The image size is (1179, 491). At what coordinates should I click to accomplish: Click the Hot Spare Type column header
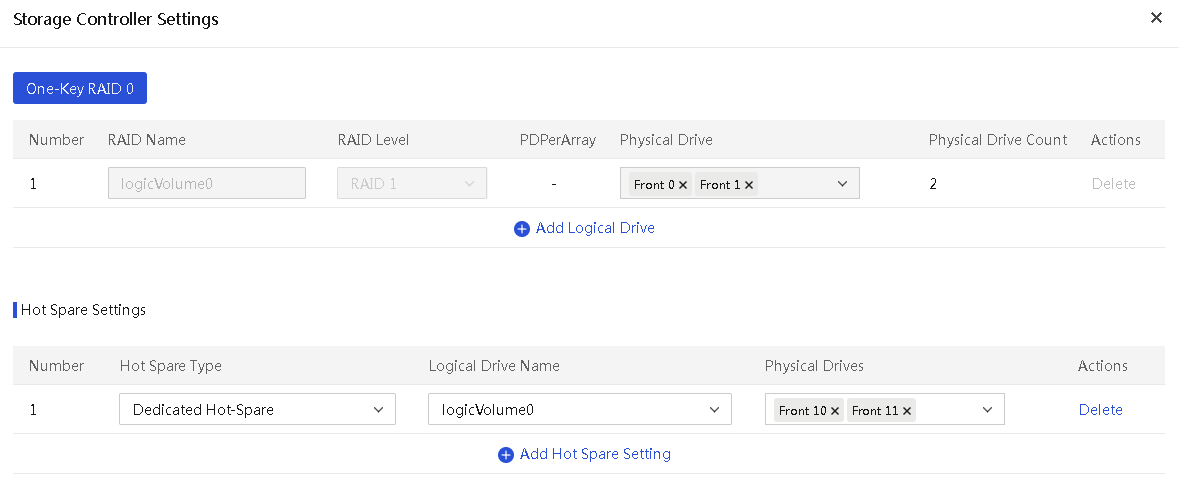tap(171, 366)
